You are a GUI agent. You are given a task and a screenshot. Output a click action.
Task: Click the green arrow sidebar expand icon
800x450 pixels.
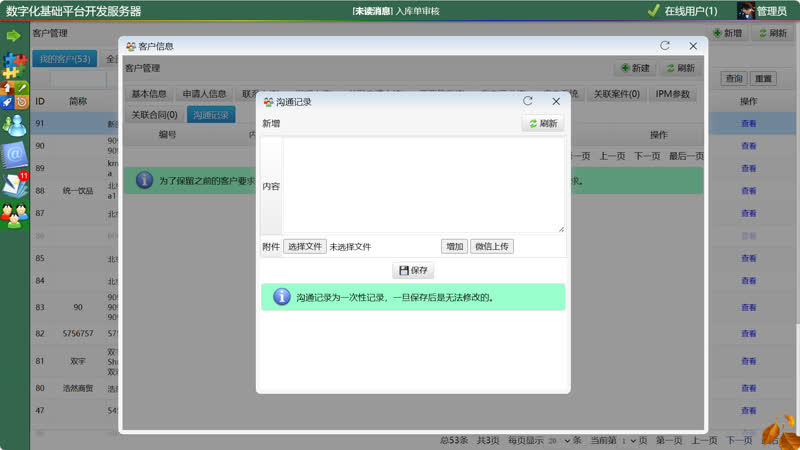tap(13, 35)
